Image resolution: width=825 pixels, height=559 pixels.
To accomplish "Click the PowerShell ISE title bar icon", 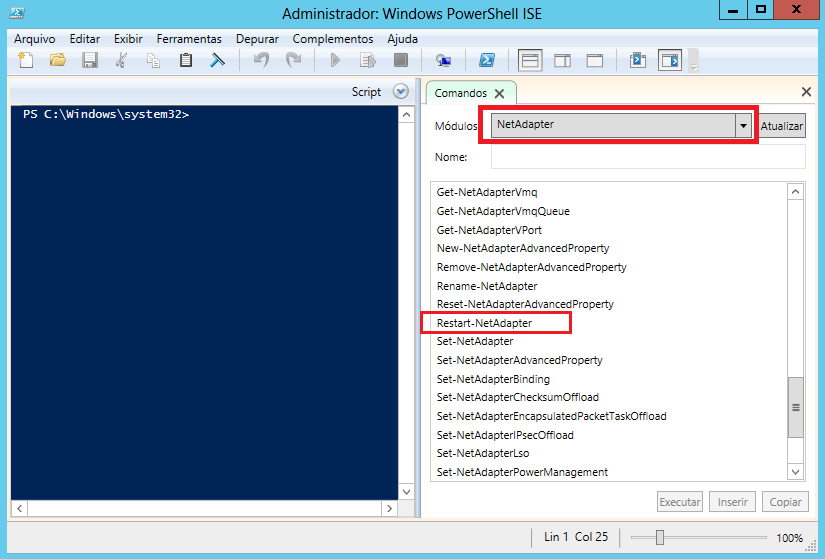I will click(17, 13).
